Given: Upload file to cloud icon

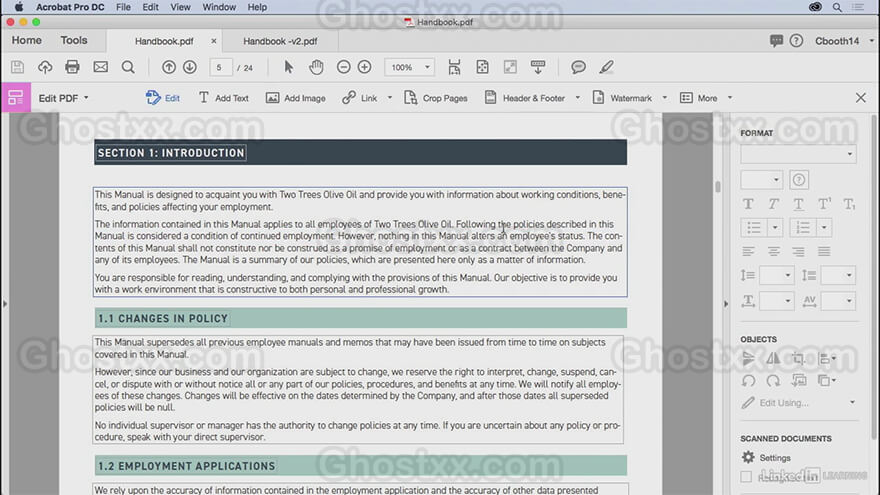Looking at the screenshot, I should pyautogui.click(x=45, y=67).
